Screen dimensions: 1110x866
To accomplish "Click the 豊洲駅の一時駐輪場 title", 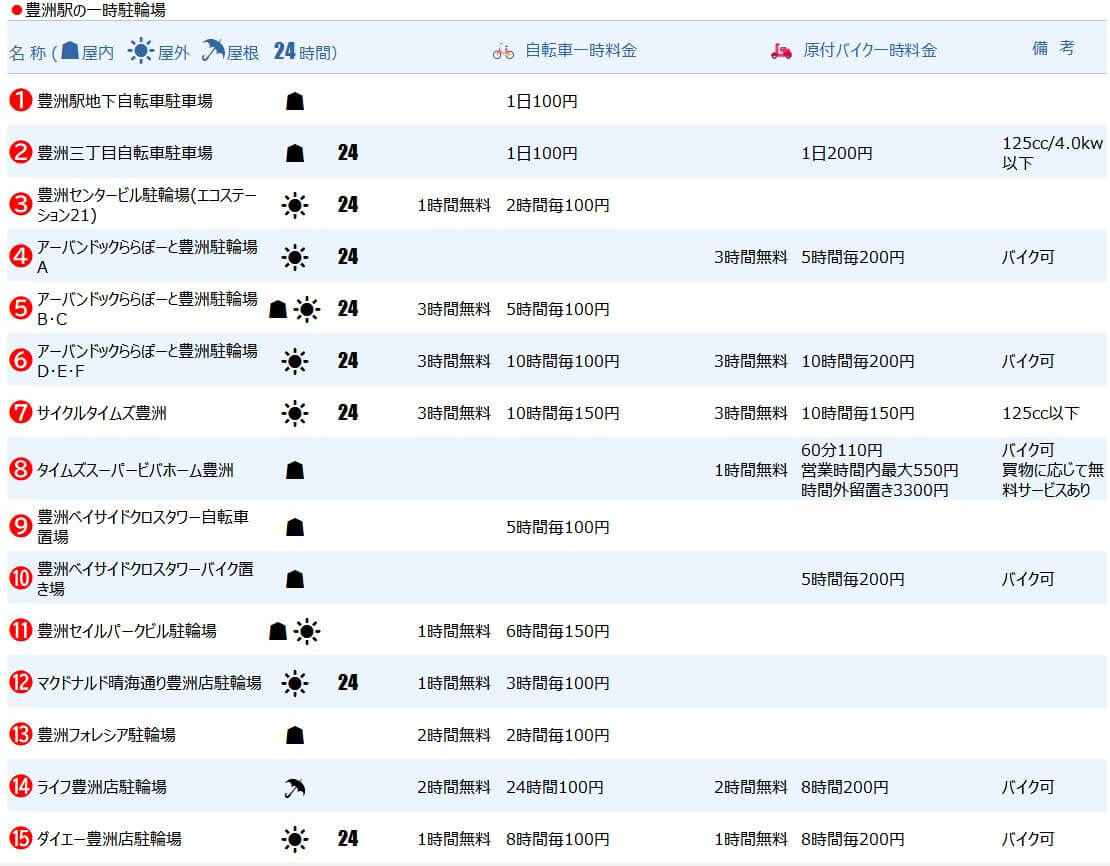I will (95, 11).
